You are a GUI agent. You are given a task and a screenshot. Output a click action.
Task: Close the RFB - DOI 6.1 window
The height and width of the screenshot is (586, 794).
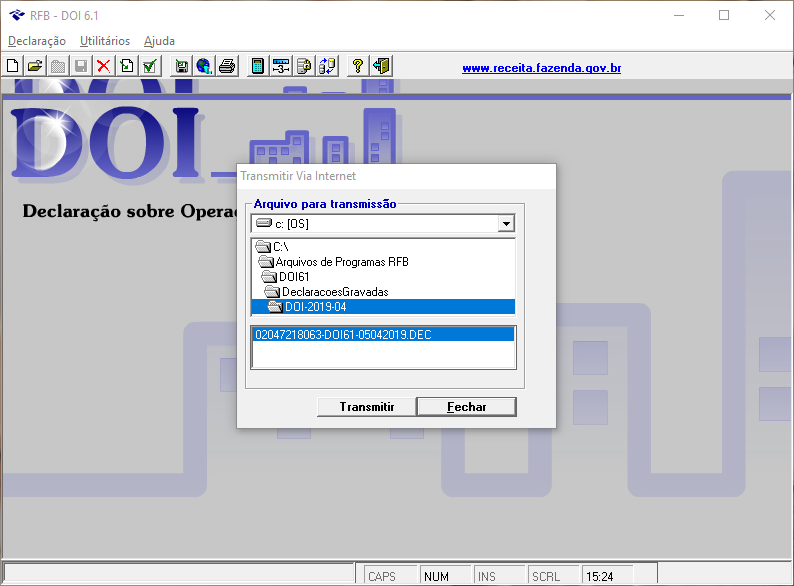click(x=770, y=15)
